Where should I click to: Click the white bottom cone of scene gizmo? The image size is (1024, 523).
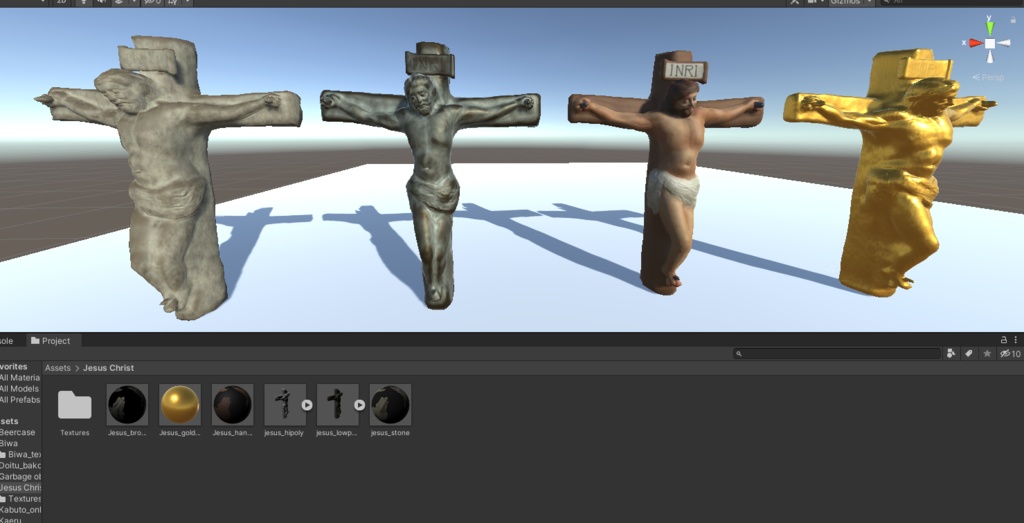click(990, 57)
